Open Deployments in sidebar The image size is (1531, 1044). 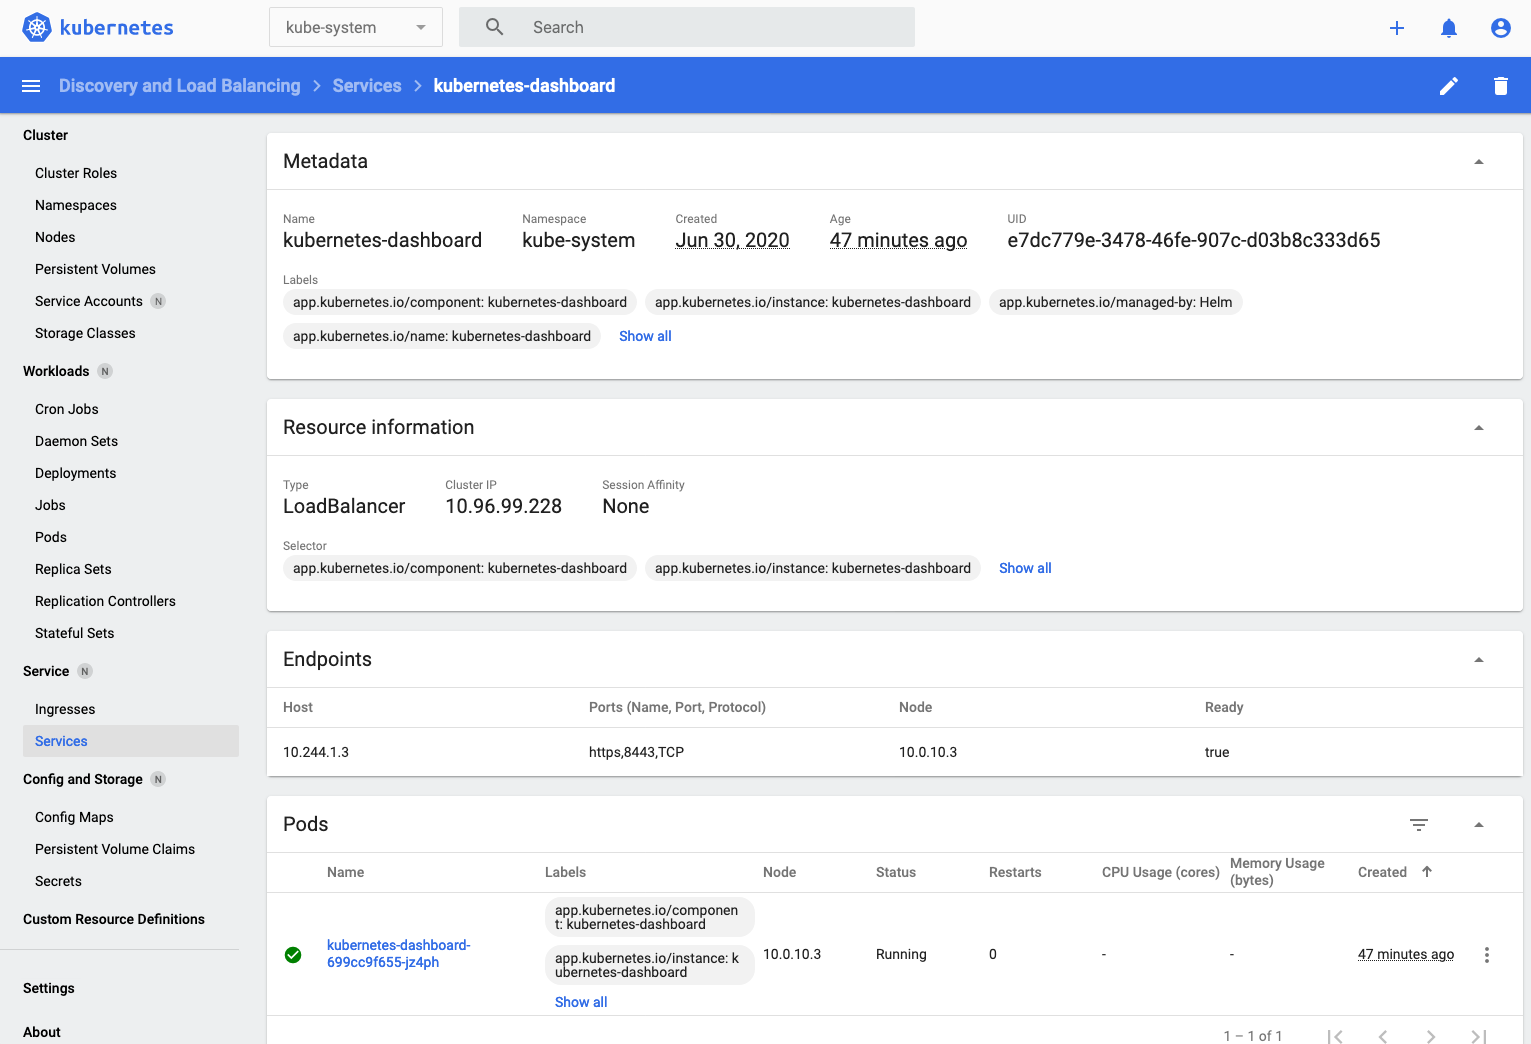[x=75, y=473]
